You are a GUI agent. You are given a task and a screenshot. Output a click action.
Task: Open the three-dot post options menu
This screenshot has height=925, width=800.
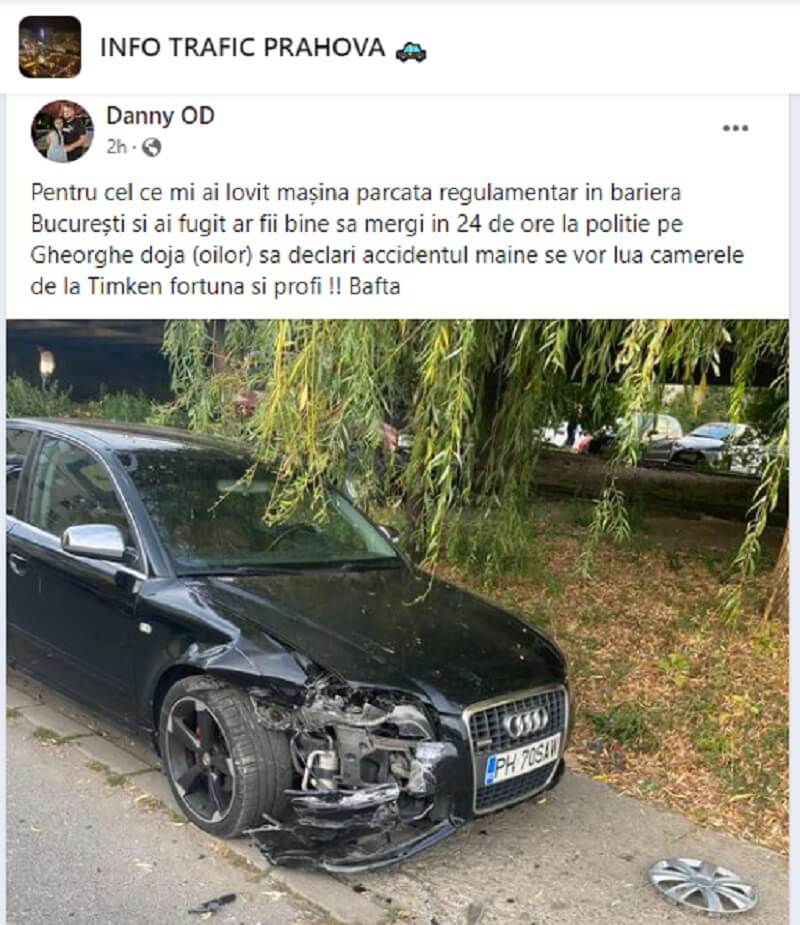point(735,128)
